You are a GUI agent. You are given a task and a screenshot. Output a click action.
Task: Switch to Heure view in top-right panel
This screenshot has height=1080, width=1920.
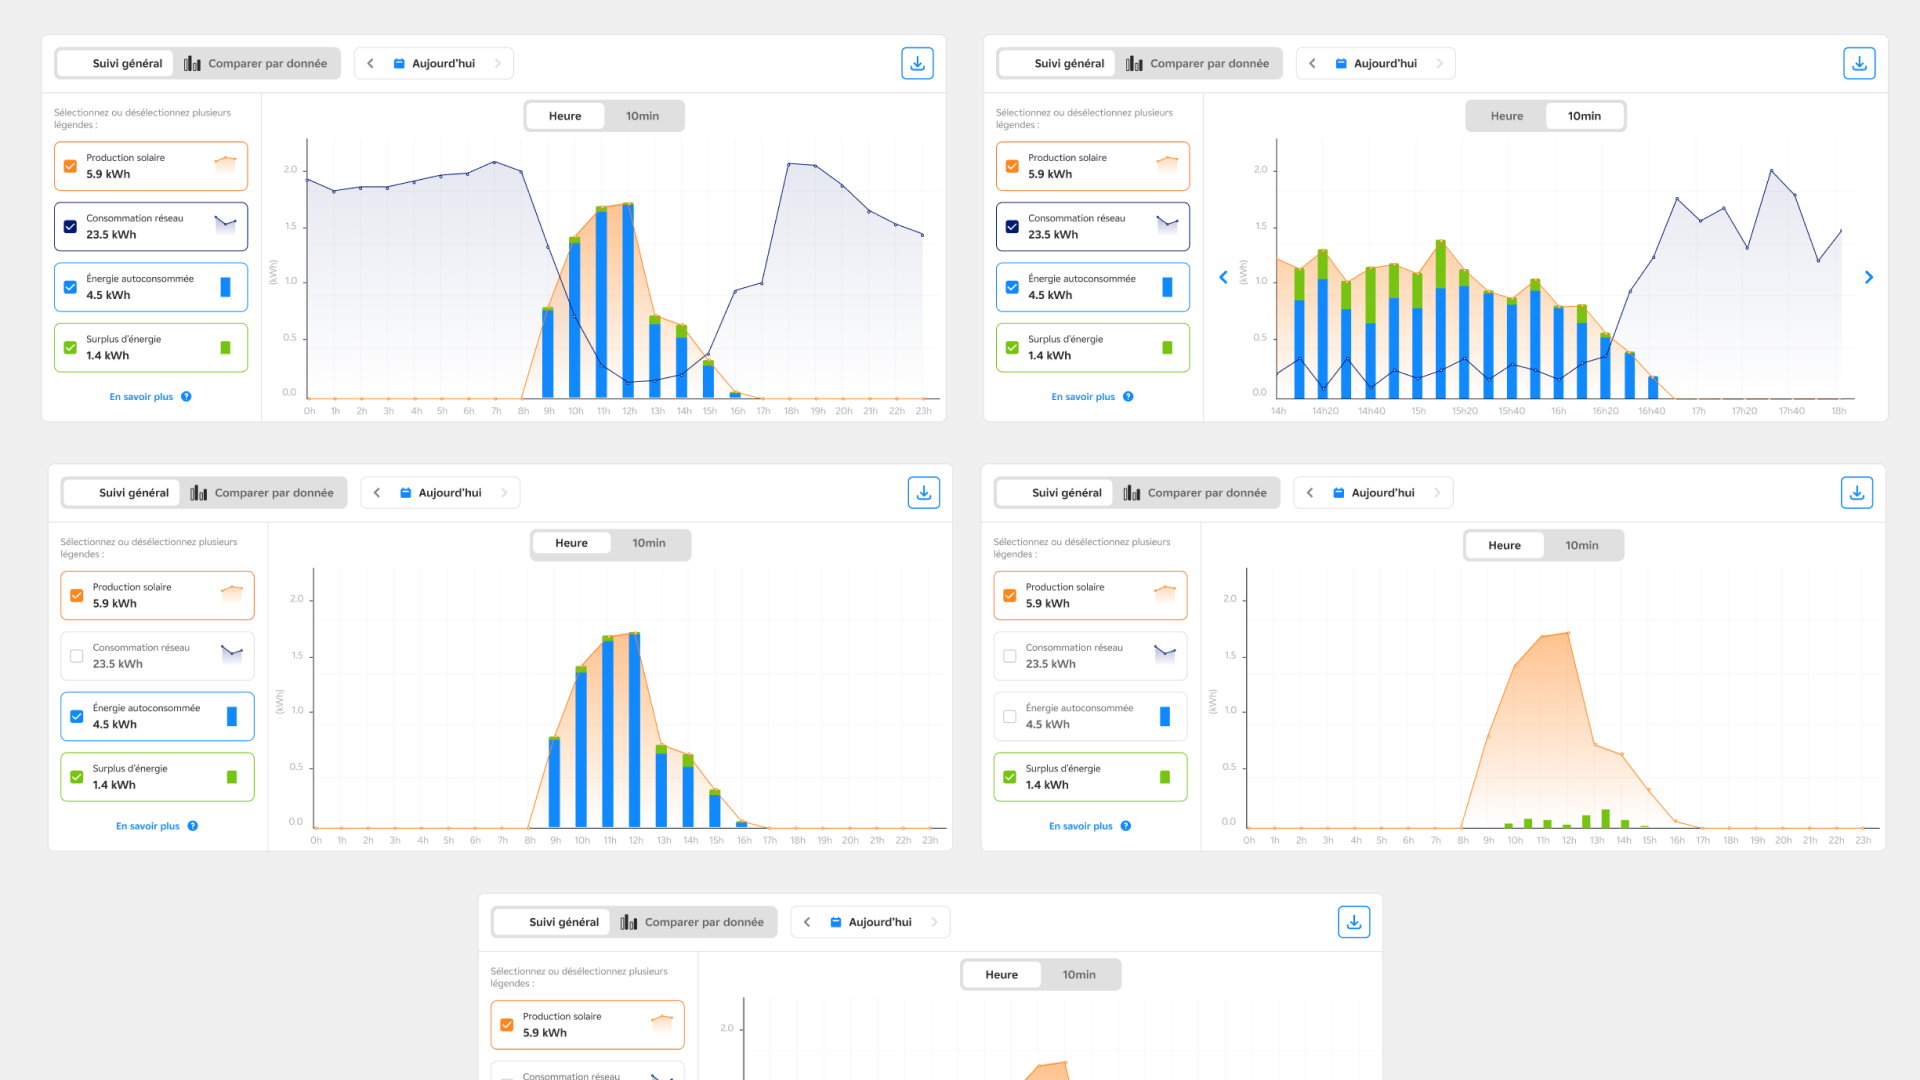click(1507, 116)
